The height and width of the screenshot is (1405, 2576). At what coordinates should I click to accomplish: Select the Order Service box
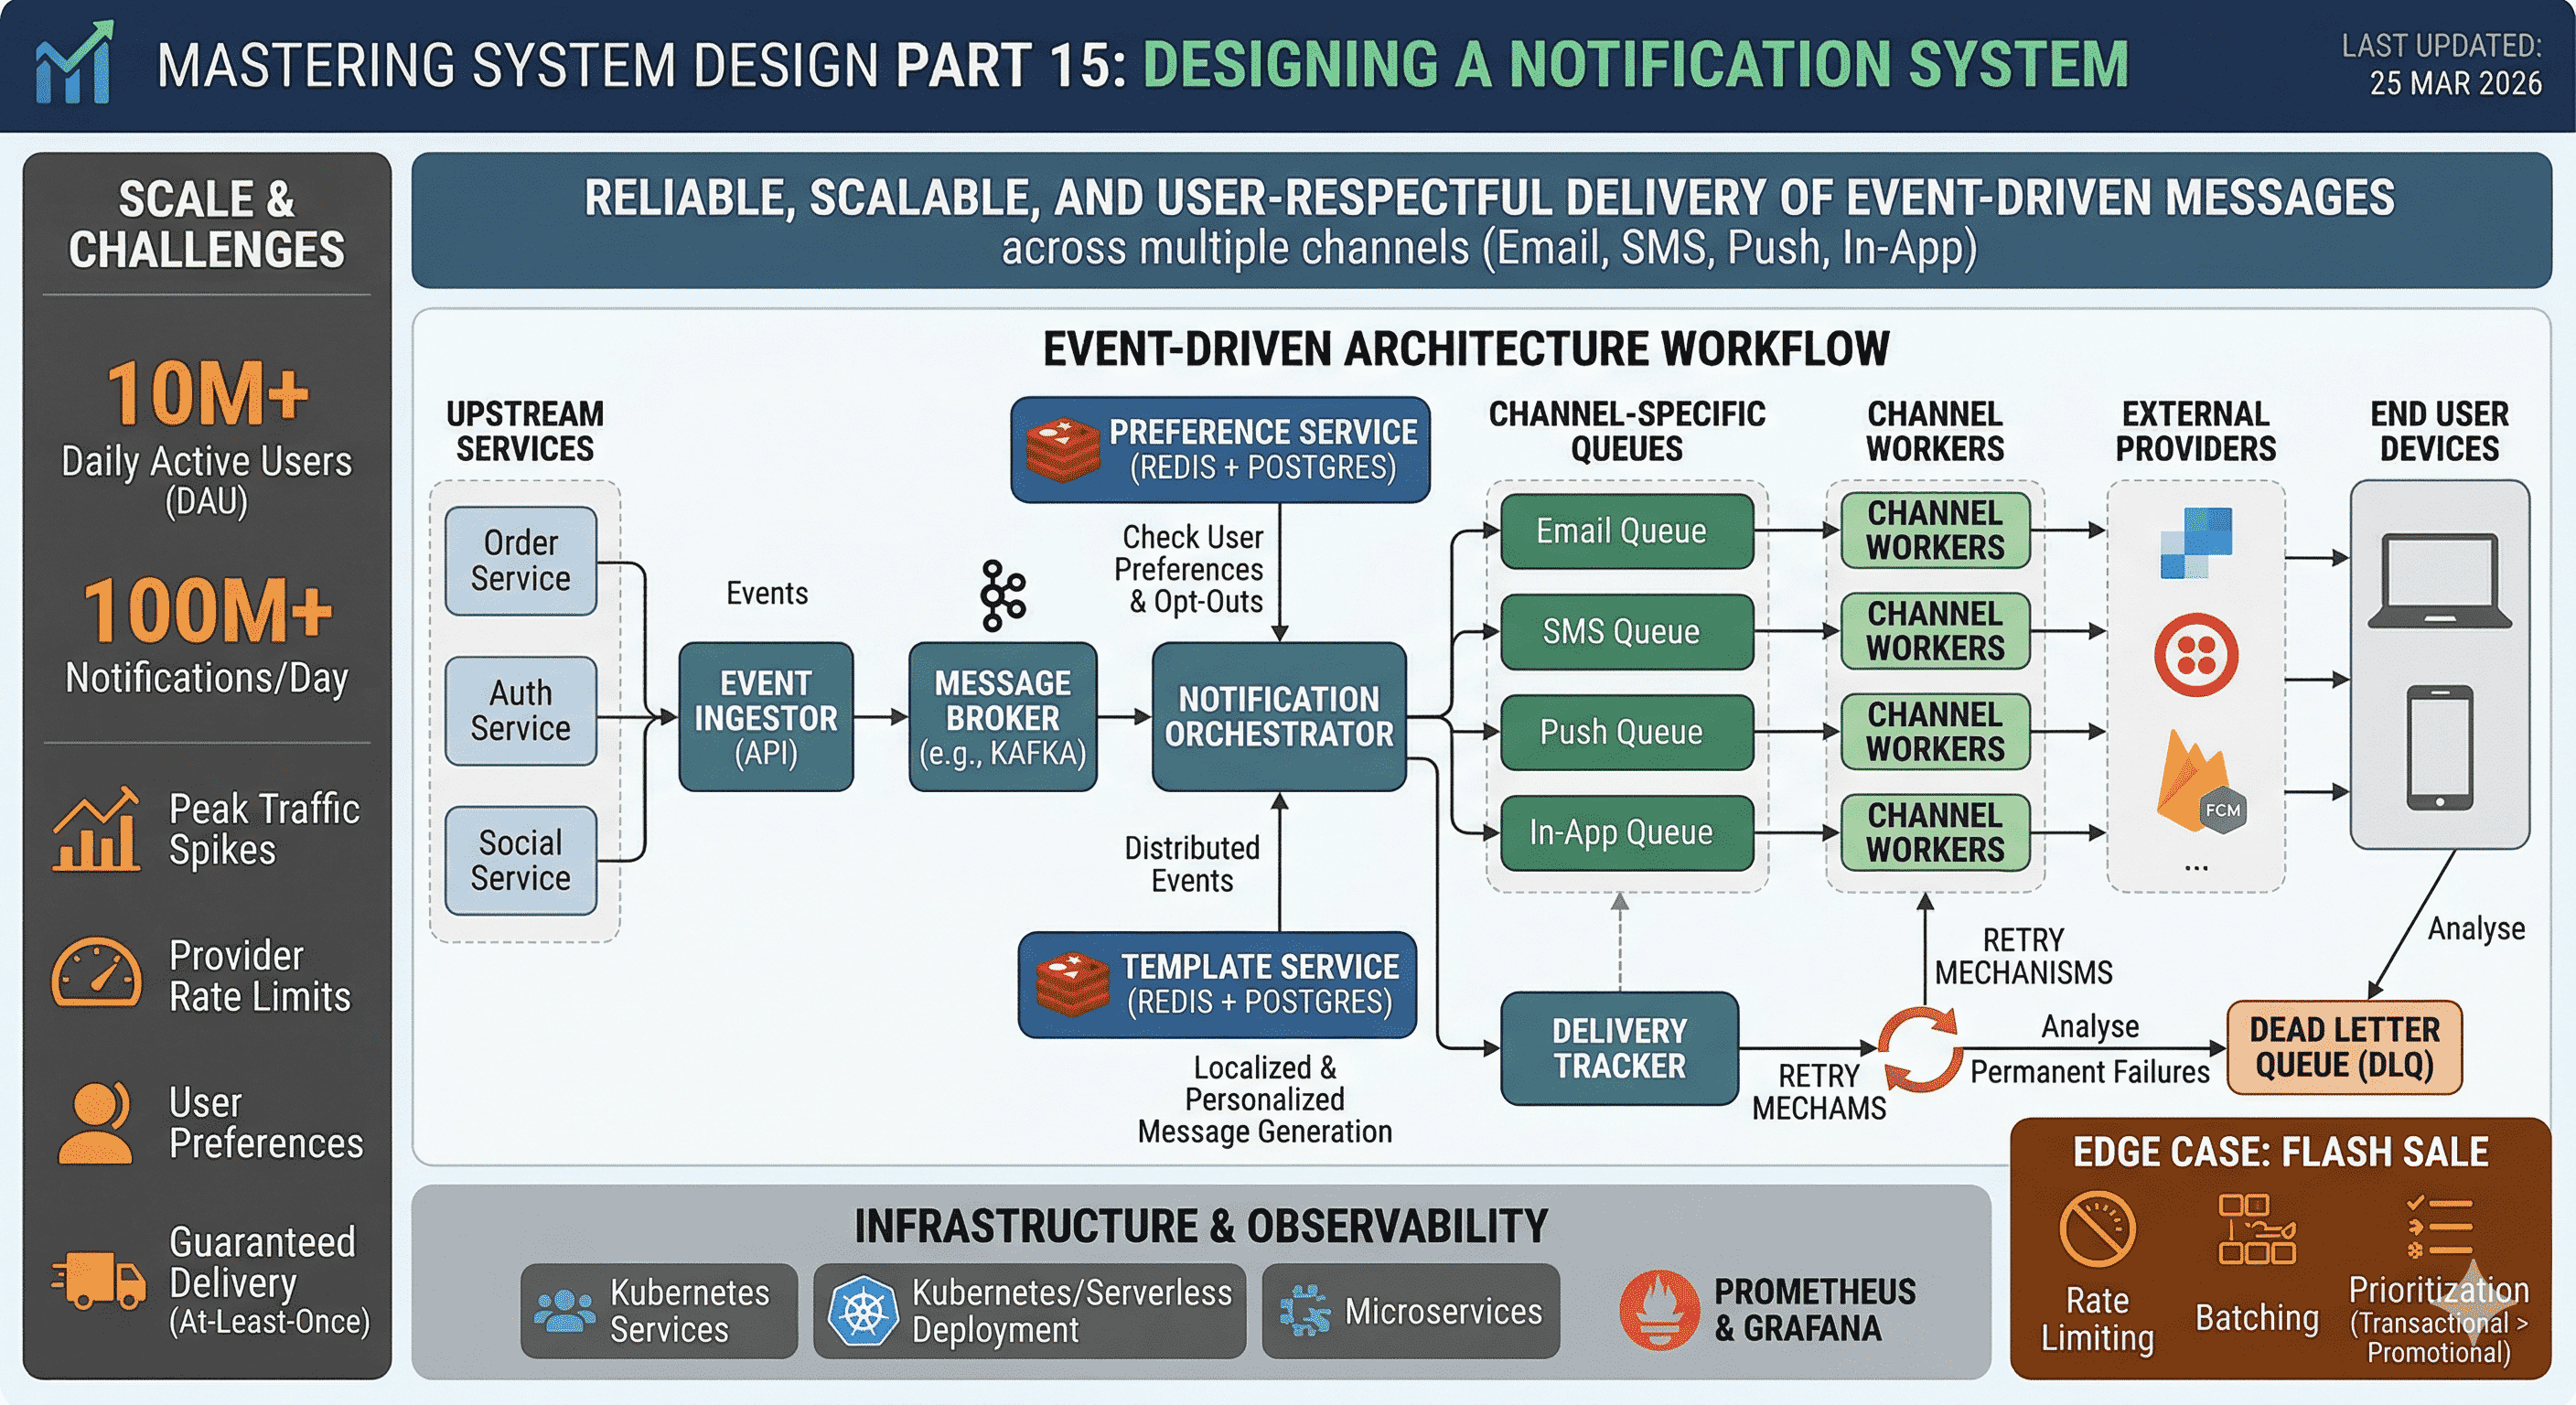pos(520,560)
